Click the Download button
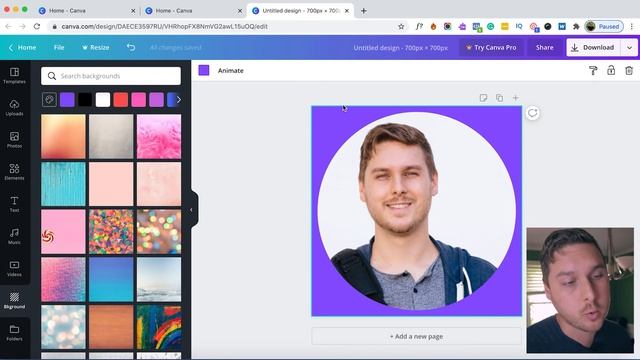The image size is (640, 360). tap(594, 48)
